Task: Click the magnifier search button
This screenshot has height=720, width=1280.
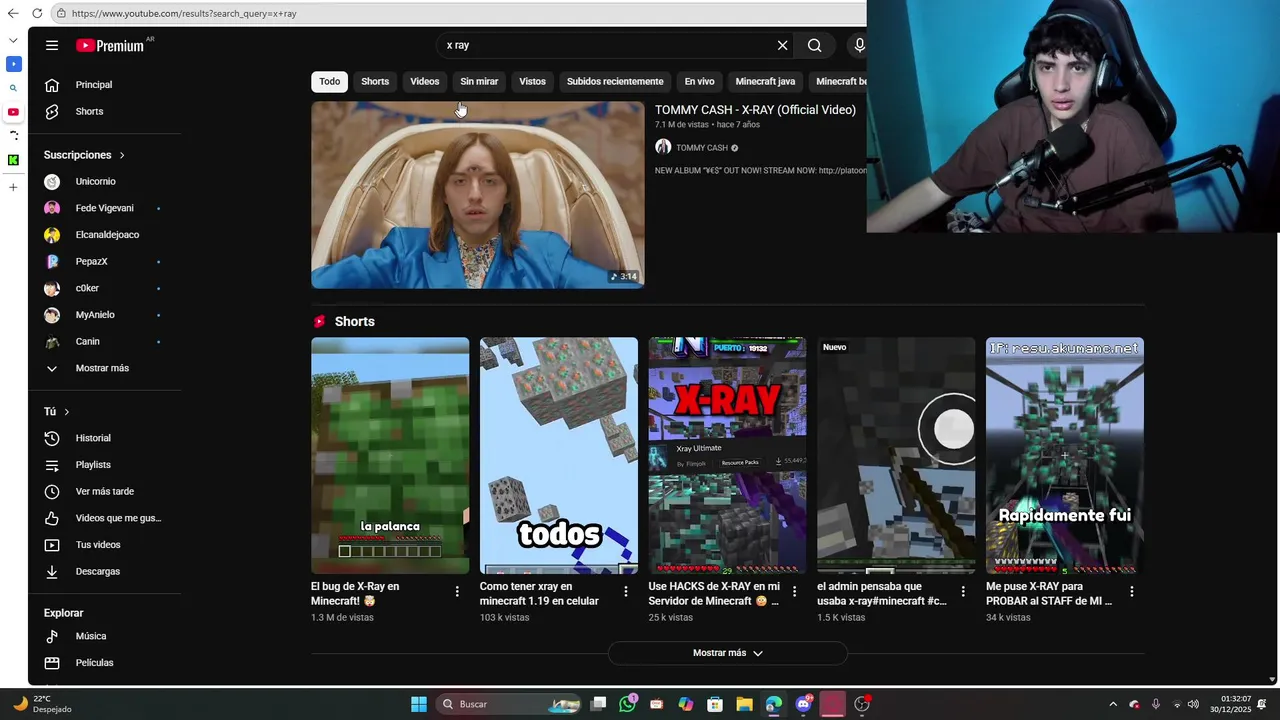Action: tap(815, 45)
